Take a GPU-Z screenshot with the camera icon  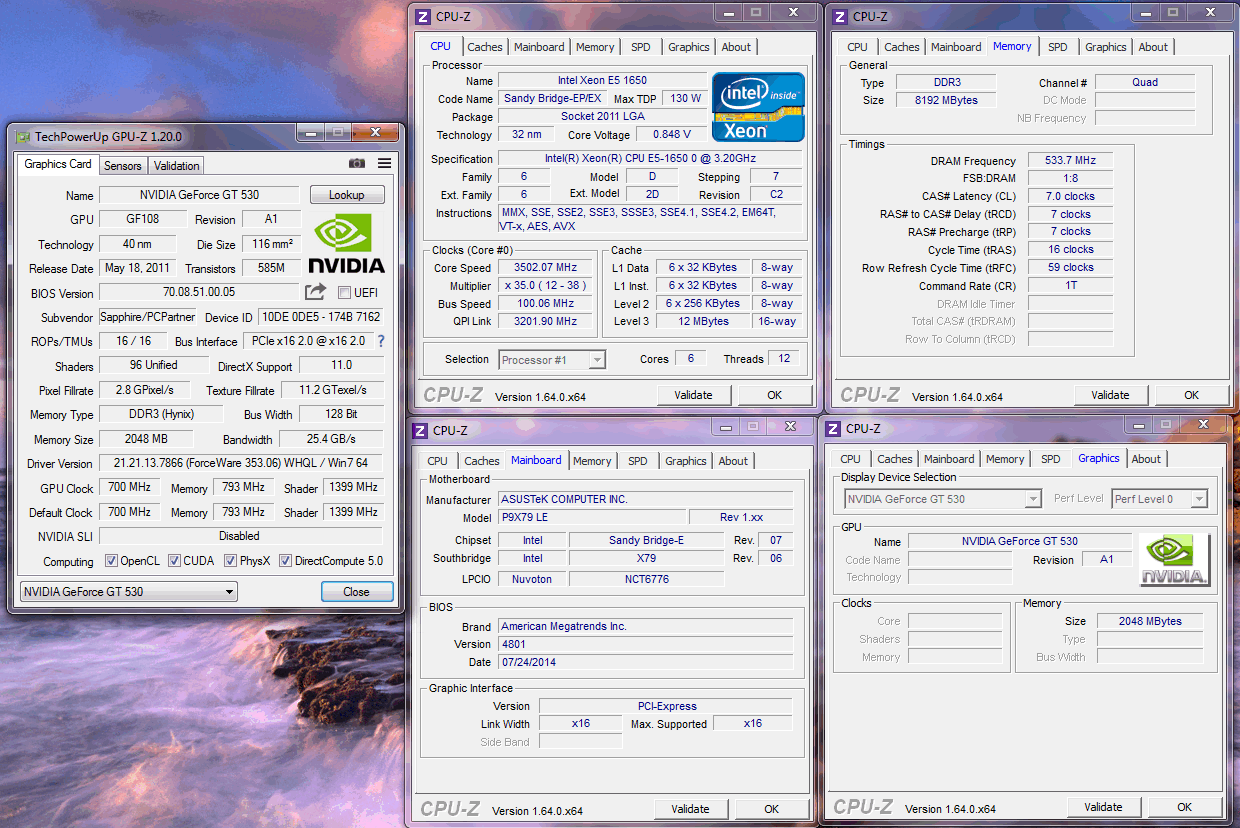click(x=356, y=164)
